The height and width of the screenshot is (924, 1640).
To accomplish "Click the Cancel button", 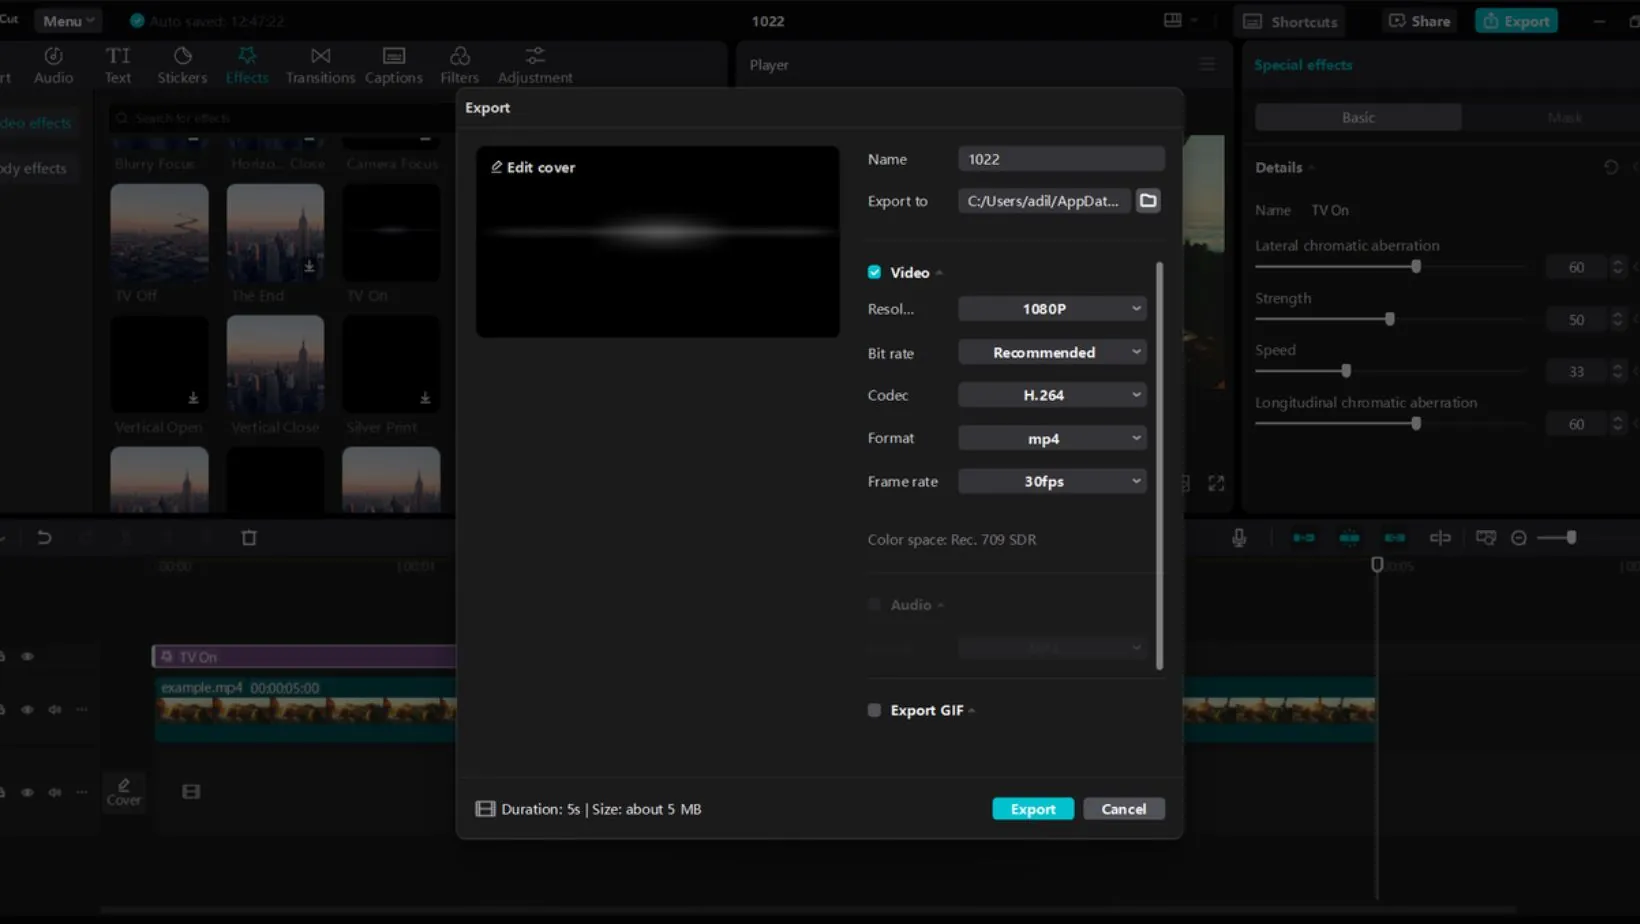I will click(1124, 809).
